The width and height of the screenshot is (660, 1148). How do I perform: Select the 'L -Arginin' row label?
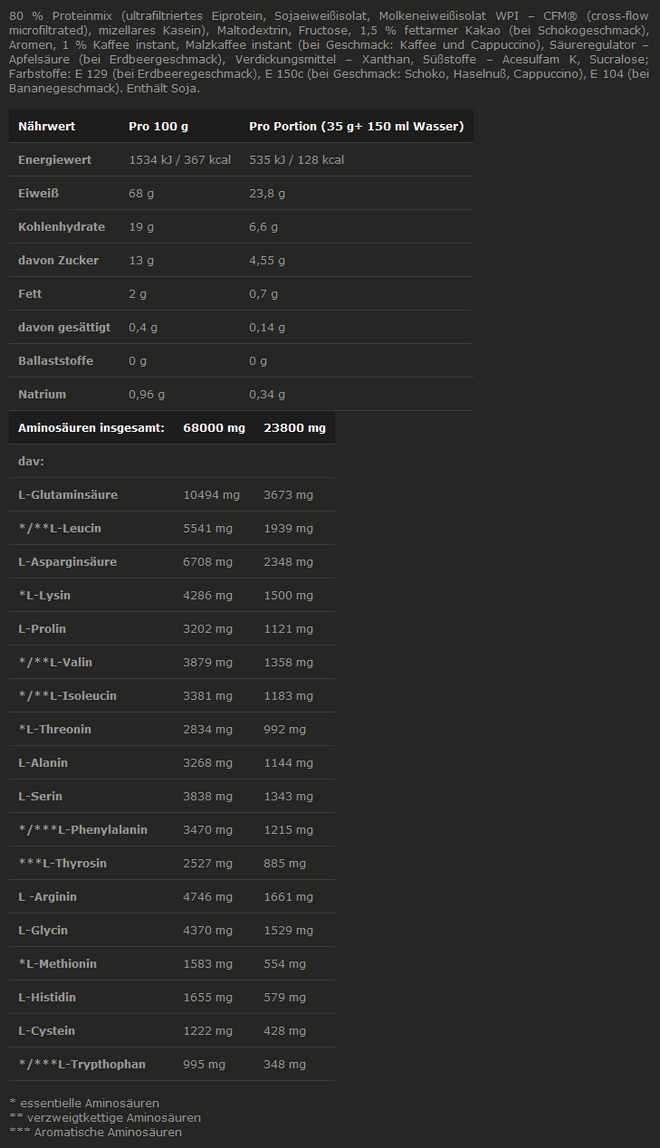click(48, 896)
